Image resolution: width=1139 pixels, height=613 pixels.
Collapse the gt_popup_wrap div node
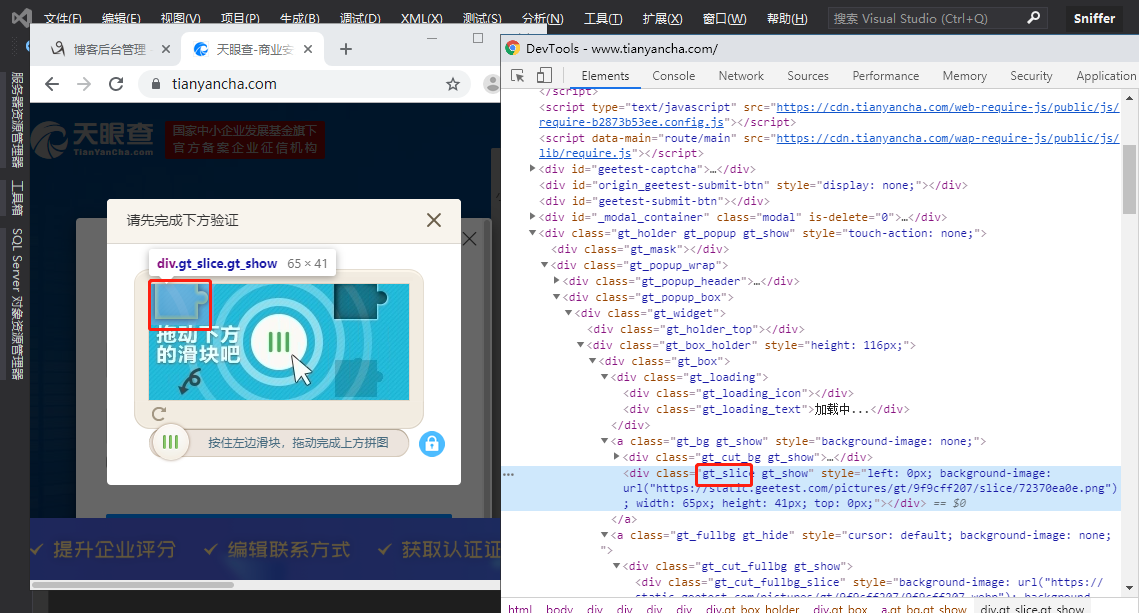coord(544,265)
